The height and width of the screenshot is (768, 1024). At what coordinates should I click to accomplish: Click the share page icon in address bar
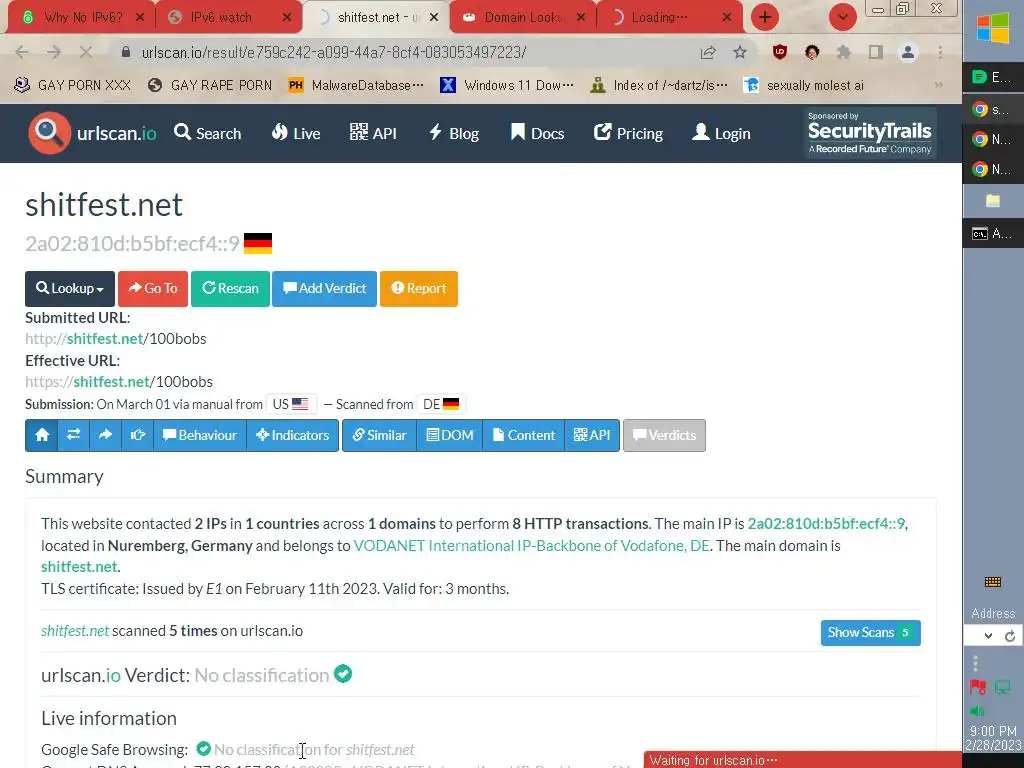point(708,52)
